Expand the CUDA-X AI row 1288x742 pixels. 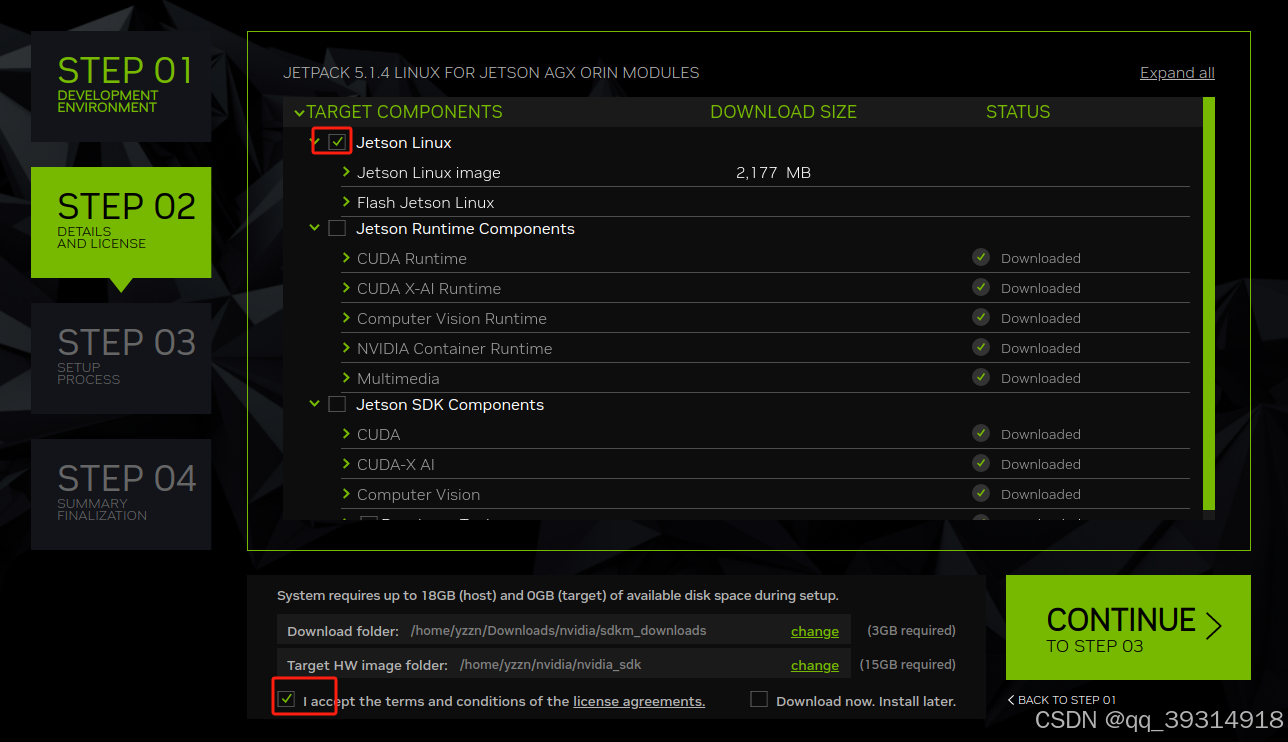(x=346, y=464)
